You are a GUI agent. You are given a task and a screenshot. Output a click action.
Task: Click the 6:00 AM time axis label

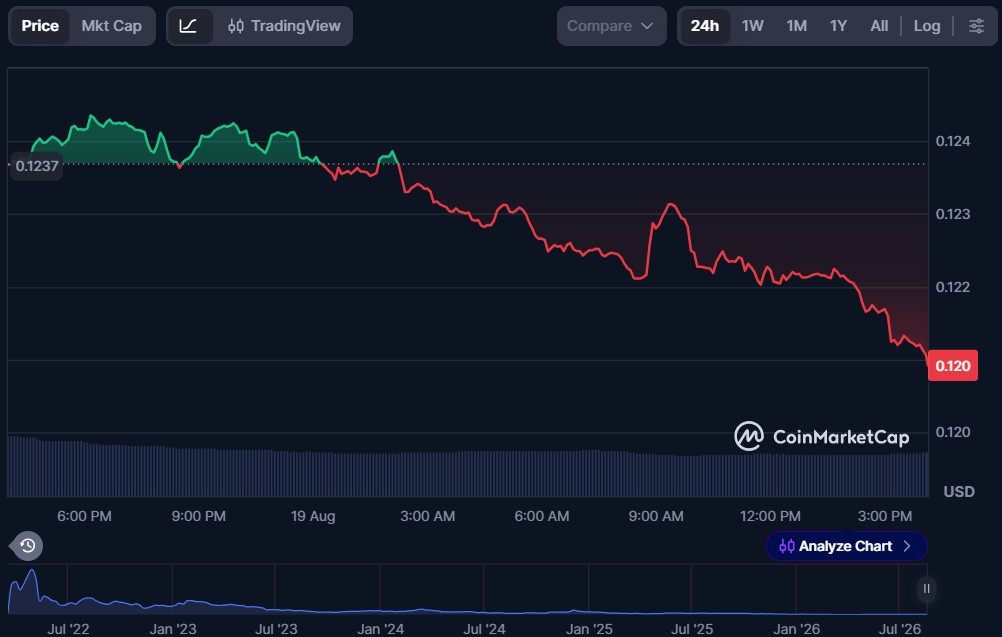pos(542,516)
